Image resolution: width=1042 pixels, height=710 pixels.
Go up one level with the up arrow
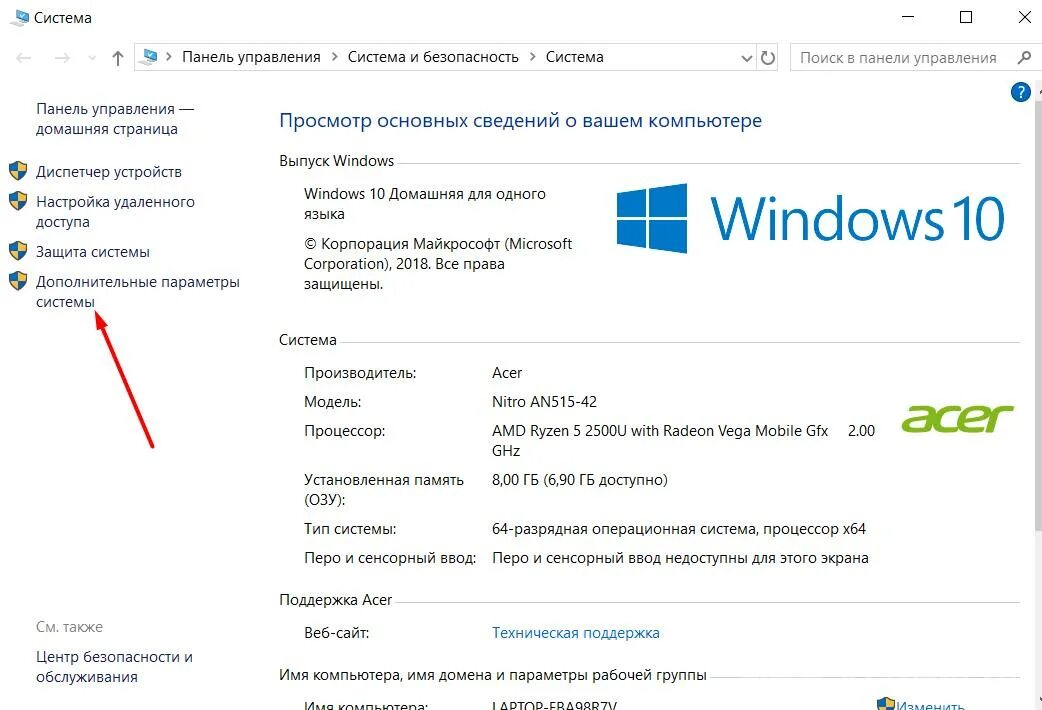tap(118, 58)
